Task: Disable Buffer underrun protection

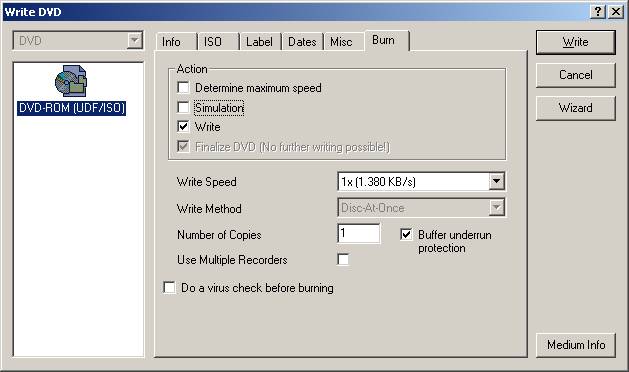Action: click(x=406, y=234)
